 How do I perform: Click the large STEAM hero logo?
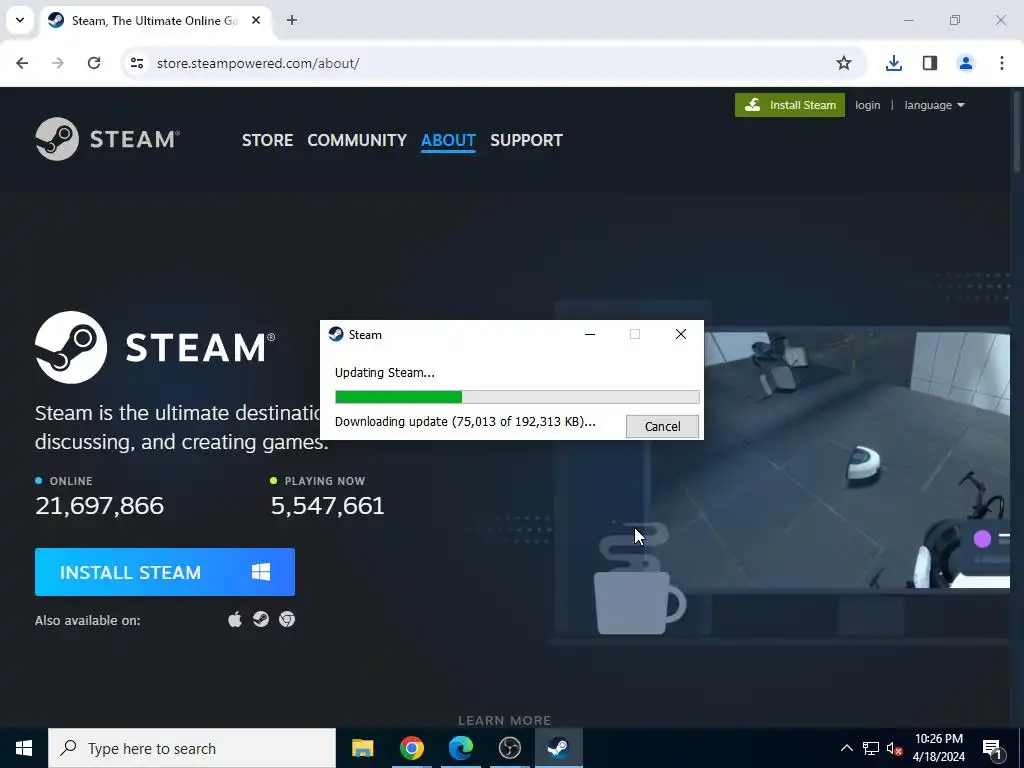(x=155, y=347)
